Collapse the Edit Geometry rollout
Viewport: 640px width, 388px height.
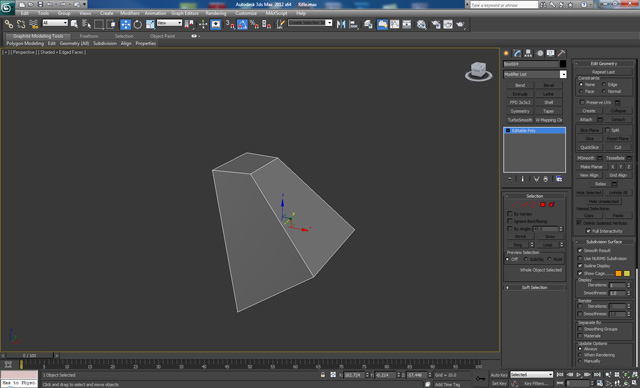point(604,64)
